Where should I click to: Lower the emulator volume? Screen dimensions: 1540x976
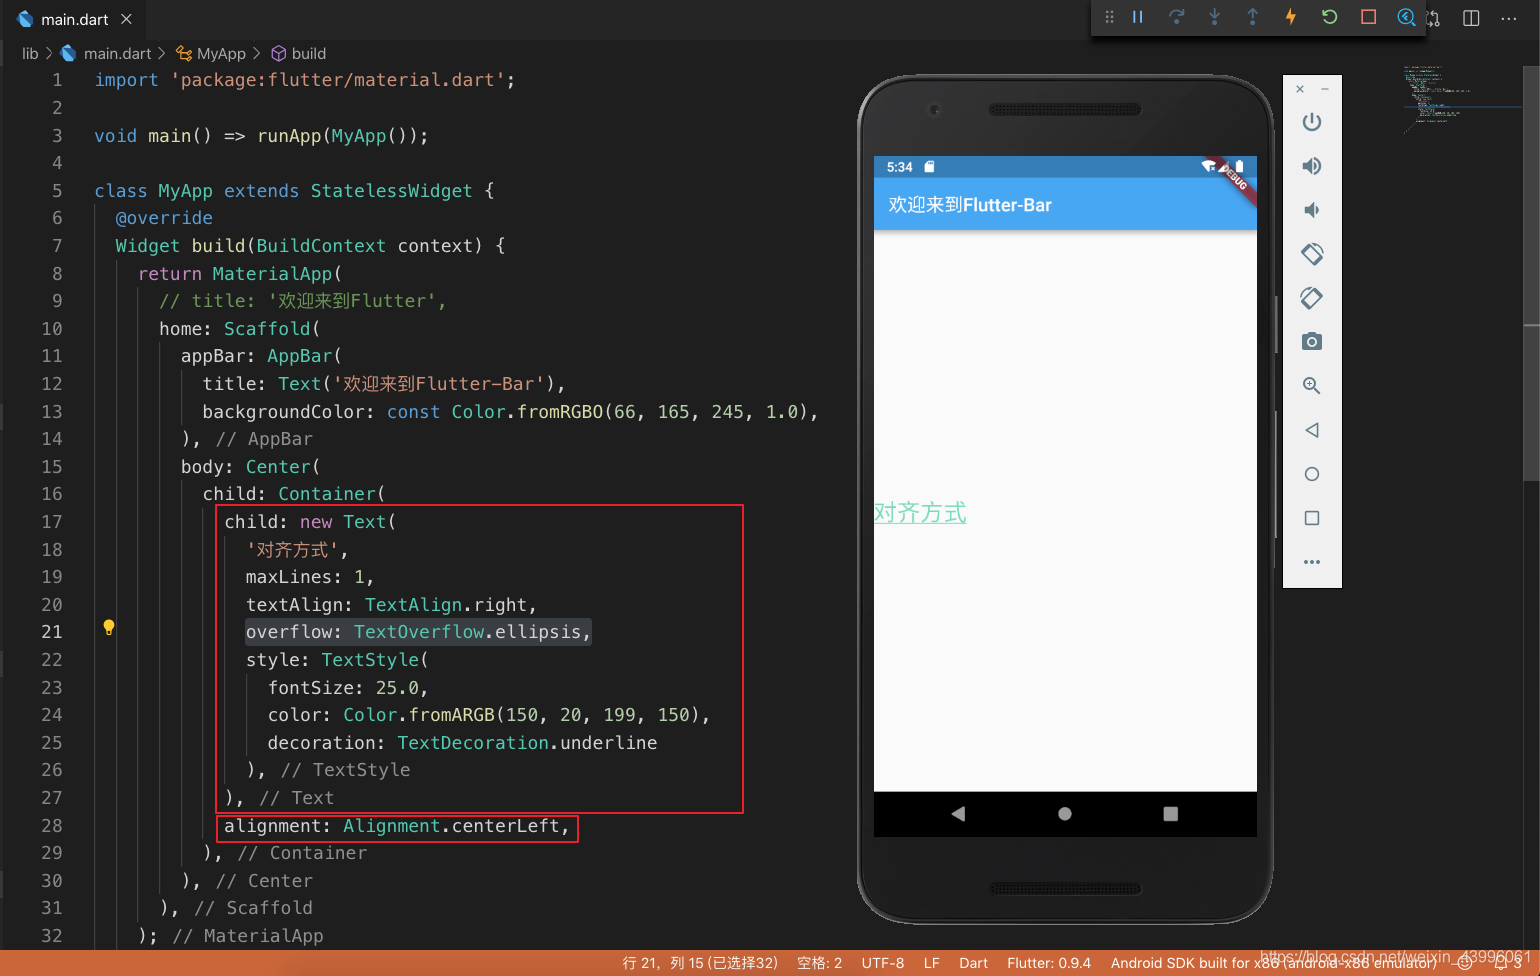click(1312, 210)
